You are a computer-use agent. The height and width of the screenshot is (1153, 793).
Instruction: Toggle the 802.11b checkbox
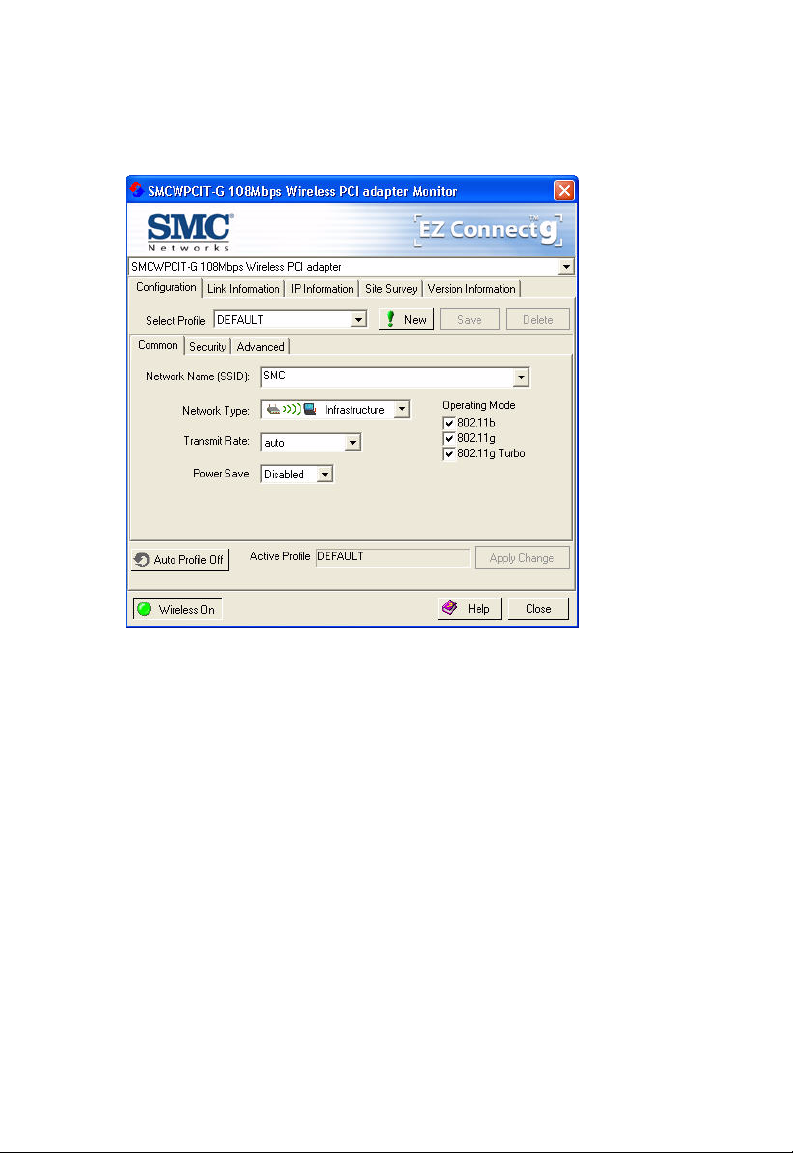(x=449, y=423)
